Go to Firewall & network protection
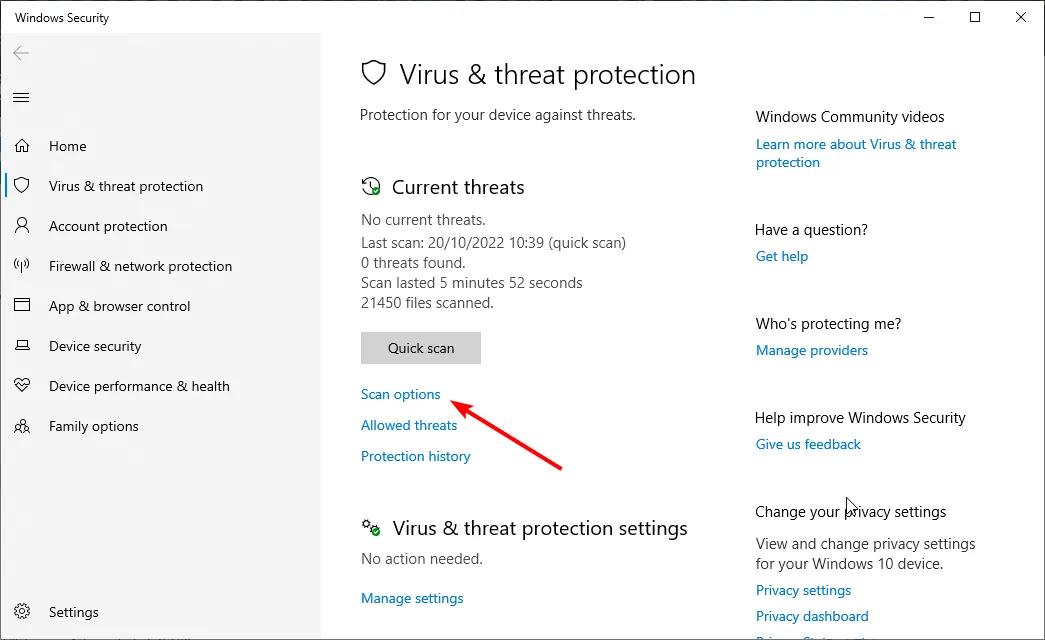This screenshot has height=640, width=1045. (x=141, y=266)
